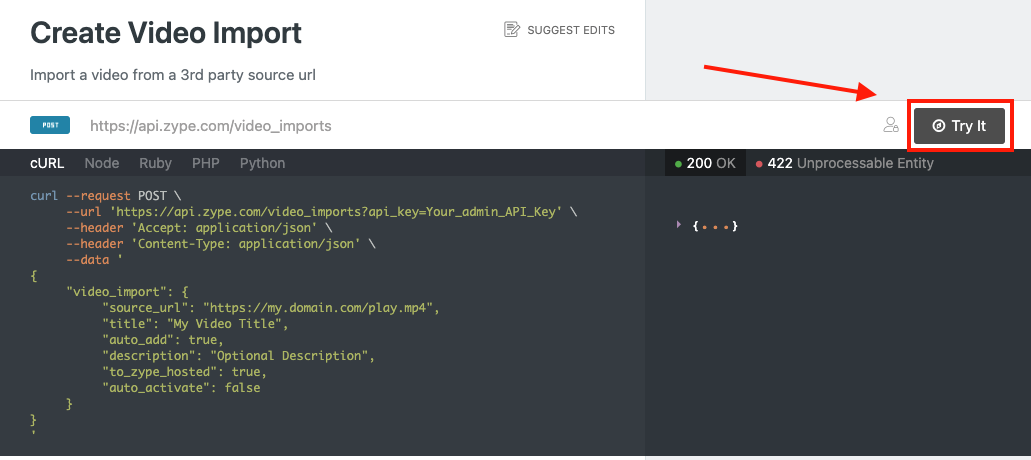Click the "source_url" line in the JSON body

coord(270,308)
